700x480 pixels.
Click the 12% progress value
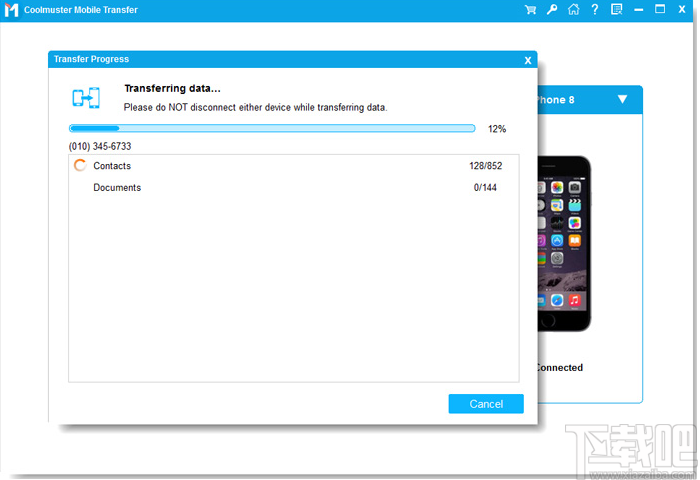497,129
